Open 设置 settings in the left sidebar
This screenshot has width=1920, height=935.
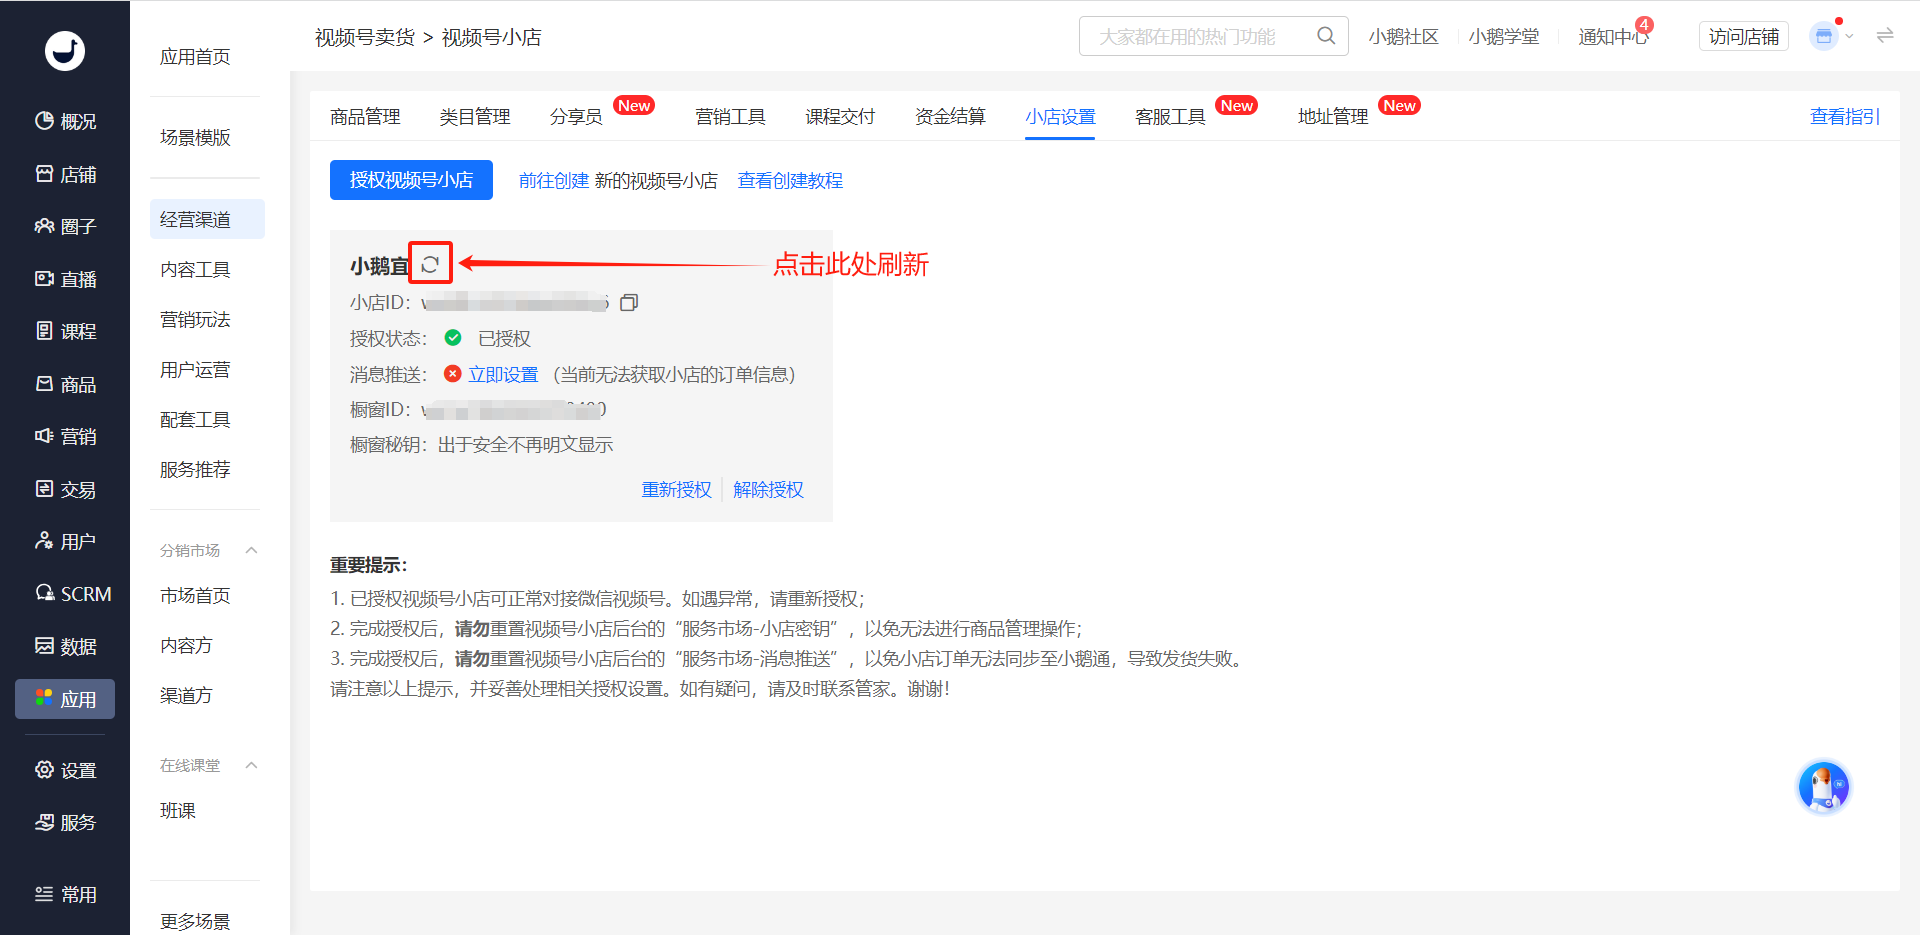(x=65, y=770)
